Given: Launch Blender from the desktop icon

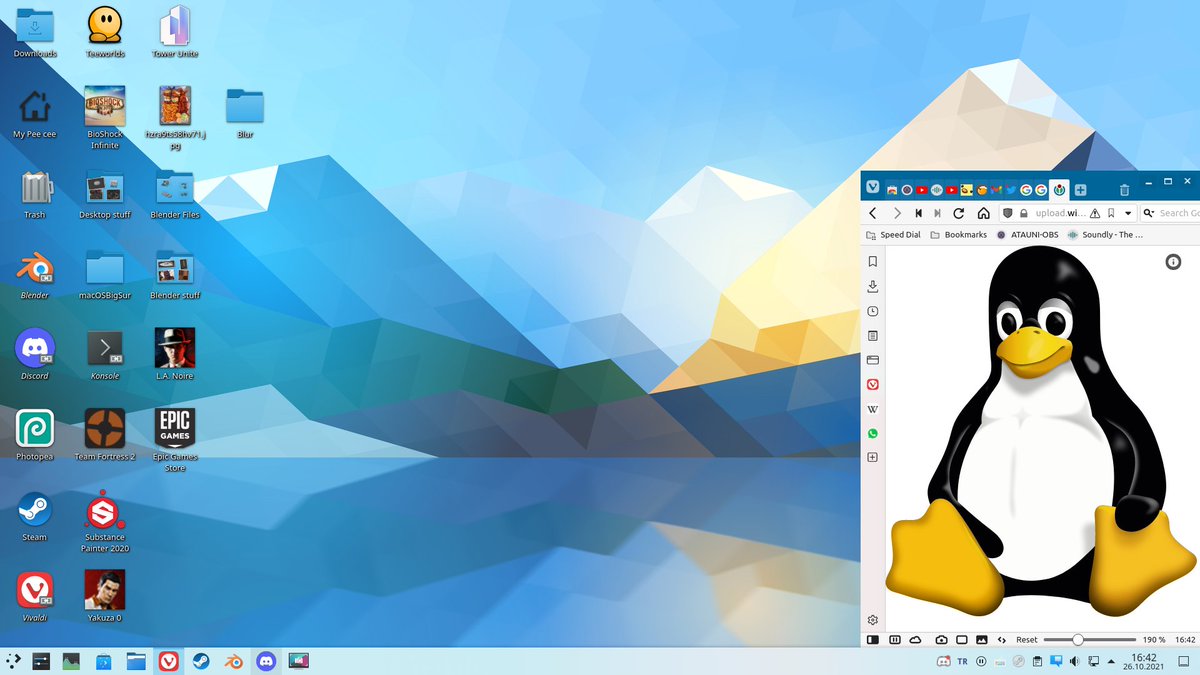Looking at the screenshot, I should [35, 274].
